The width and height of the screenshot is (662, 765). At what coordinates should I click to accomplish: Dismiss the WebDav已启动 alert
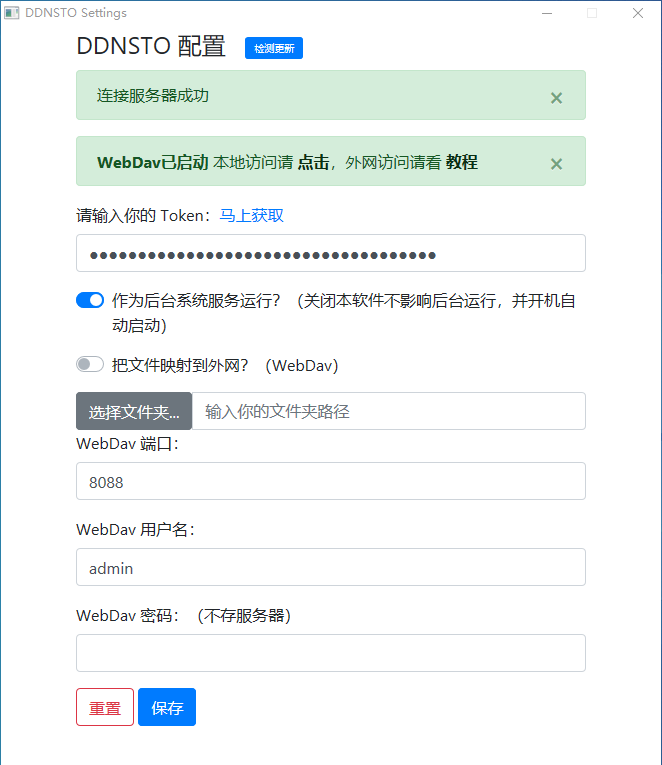pos(556,164)
